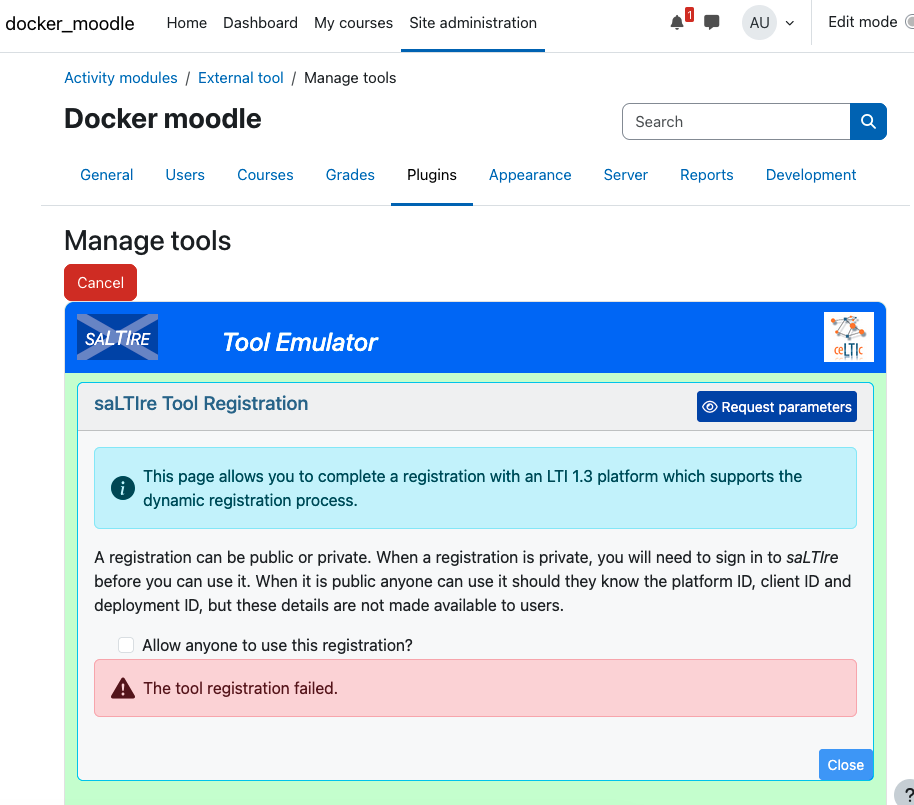Open Dashboard in top navigation

click(260, 23)
